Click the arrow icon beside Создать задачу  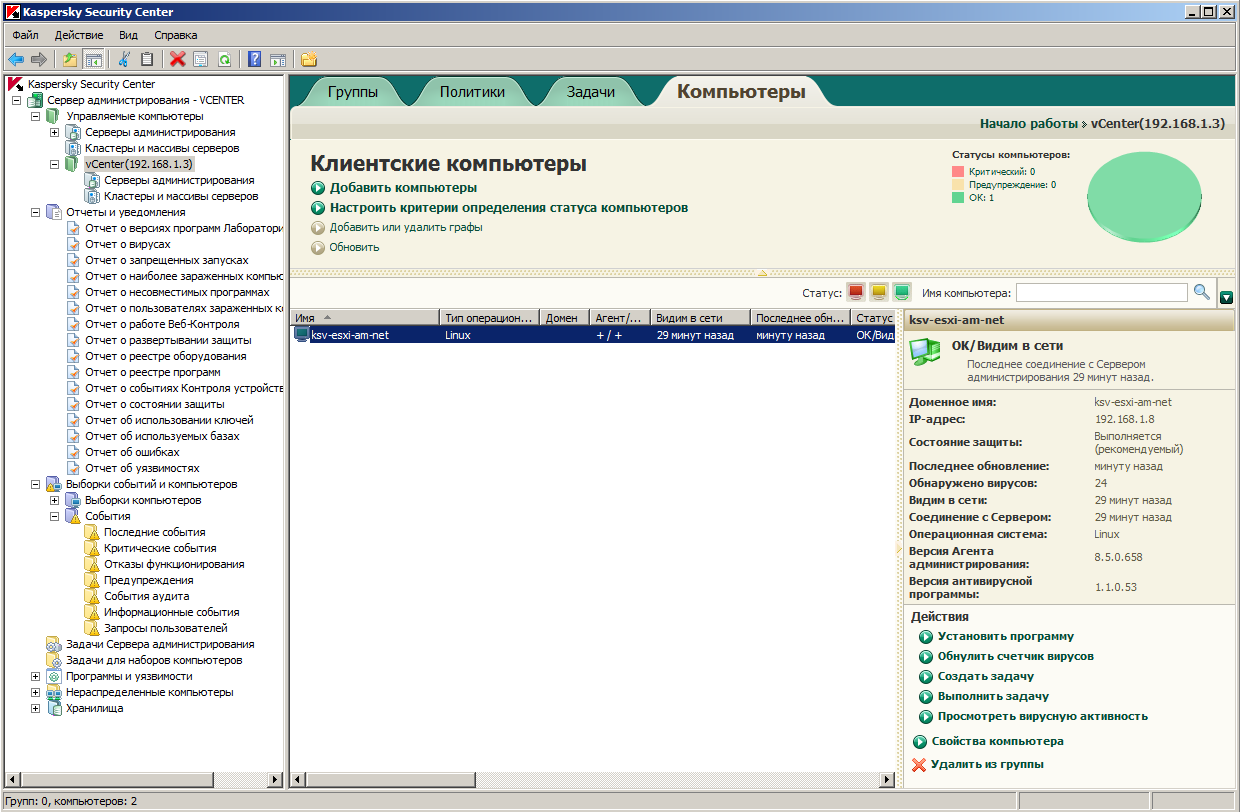click(926, 677)
